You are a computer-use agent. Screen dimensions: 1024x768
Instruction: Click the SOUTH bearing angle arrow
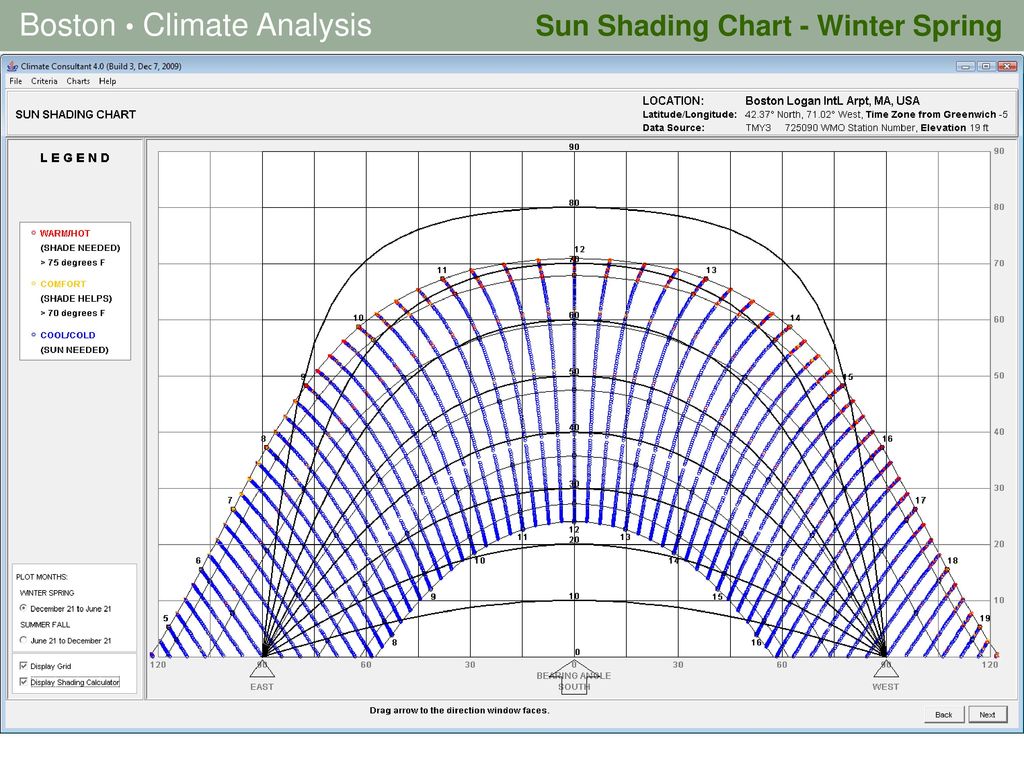click(x=574, y=677)
